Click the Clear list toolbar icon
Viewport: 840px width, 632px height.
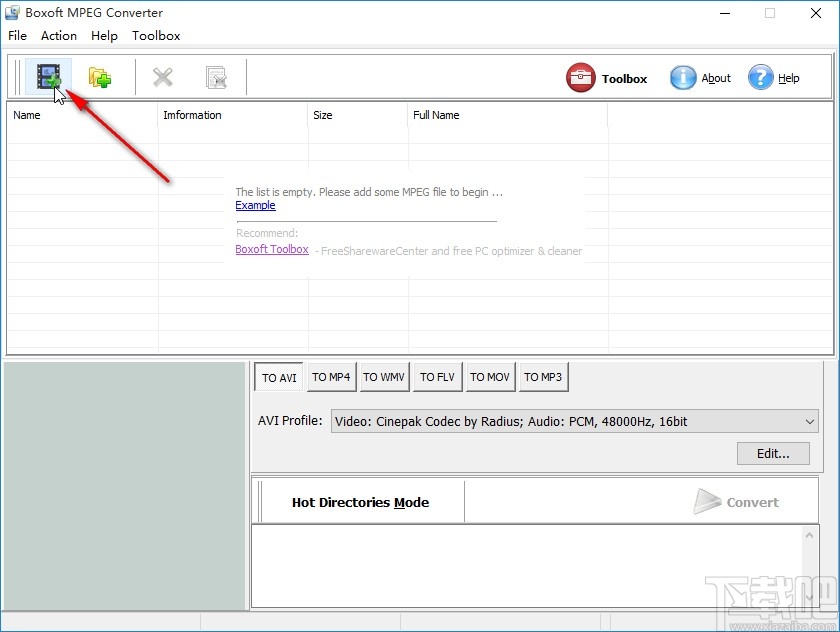[x=215, y=76]
